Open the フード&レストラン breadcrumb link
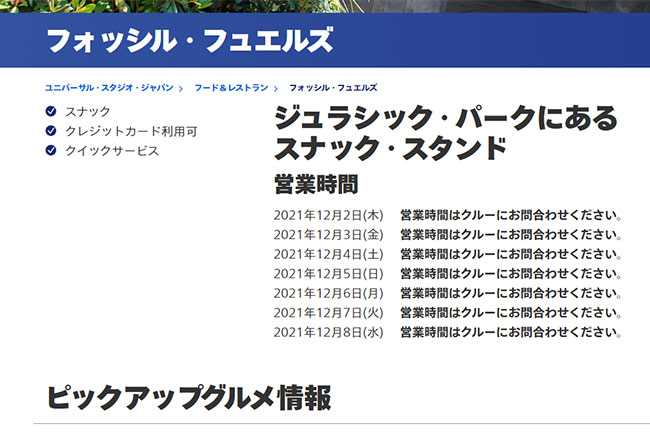650x433 pixels. tap(231, 88)
